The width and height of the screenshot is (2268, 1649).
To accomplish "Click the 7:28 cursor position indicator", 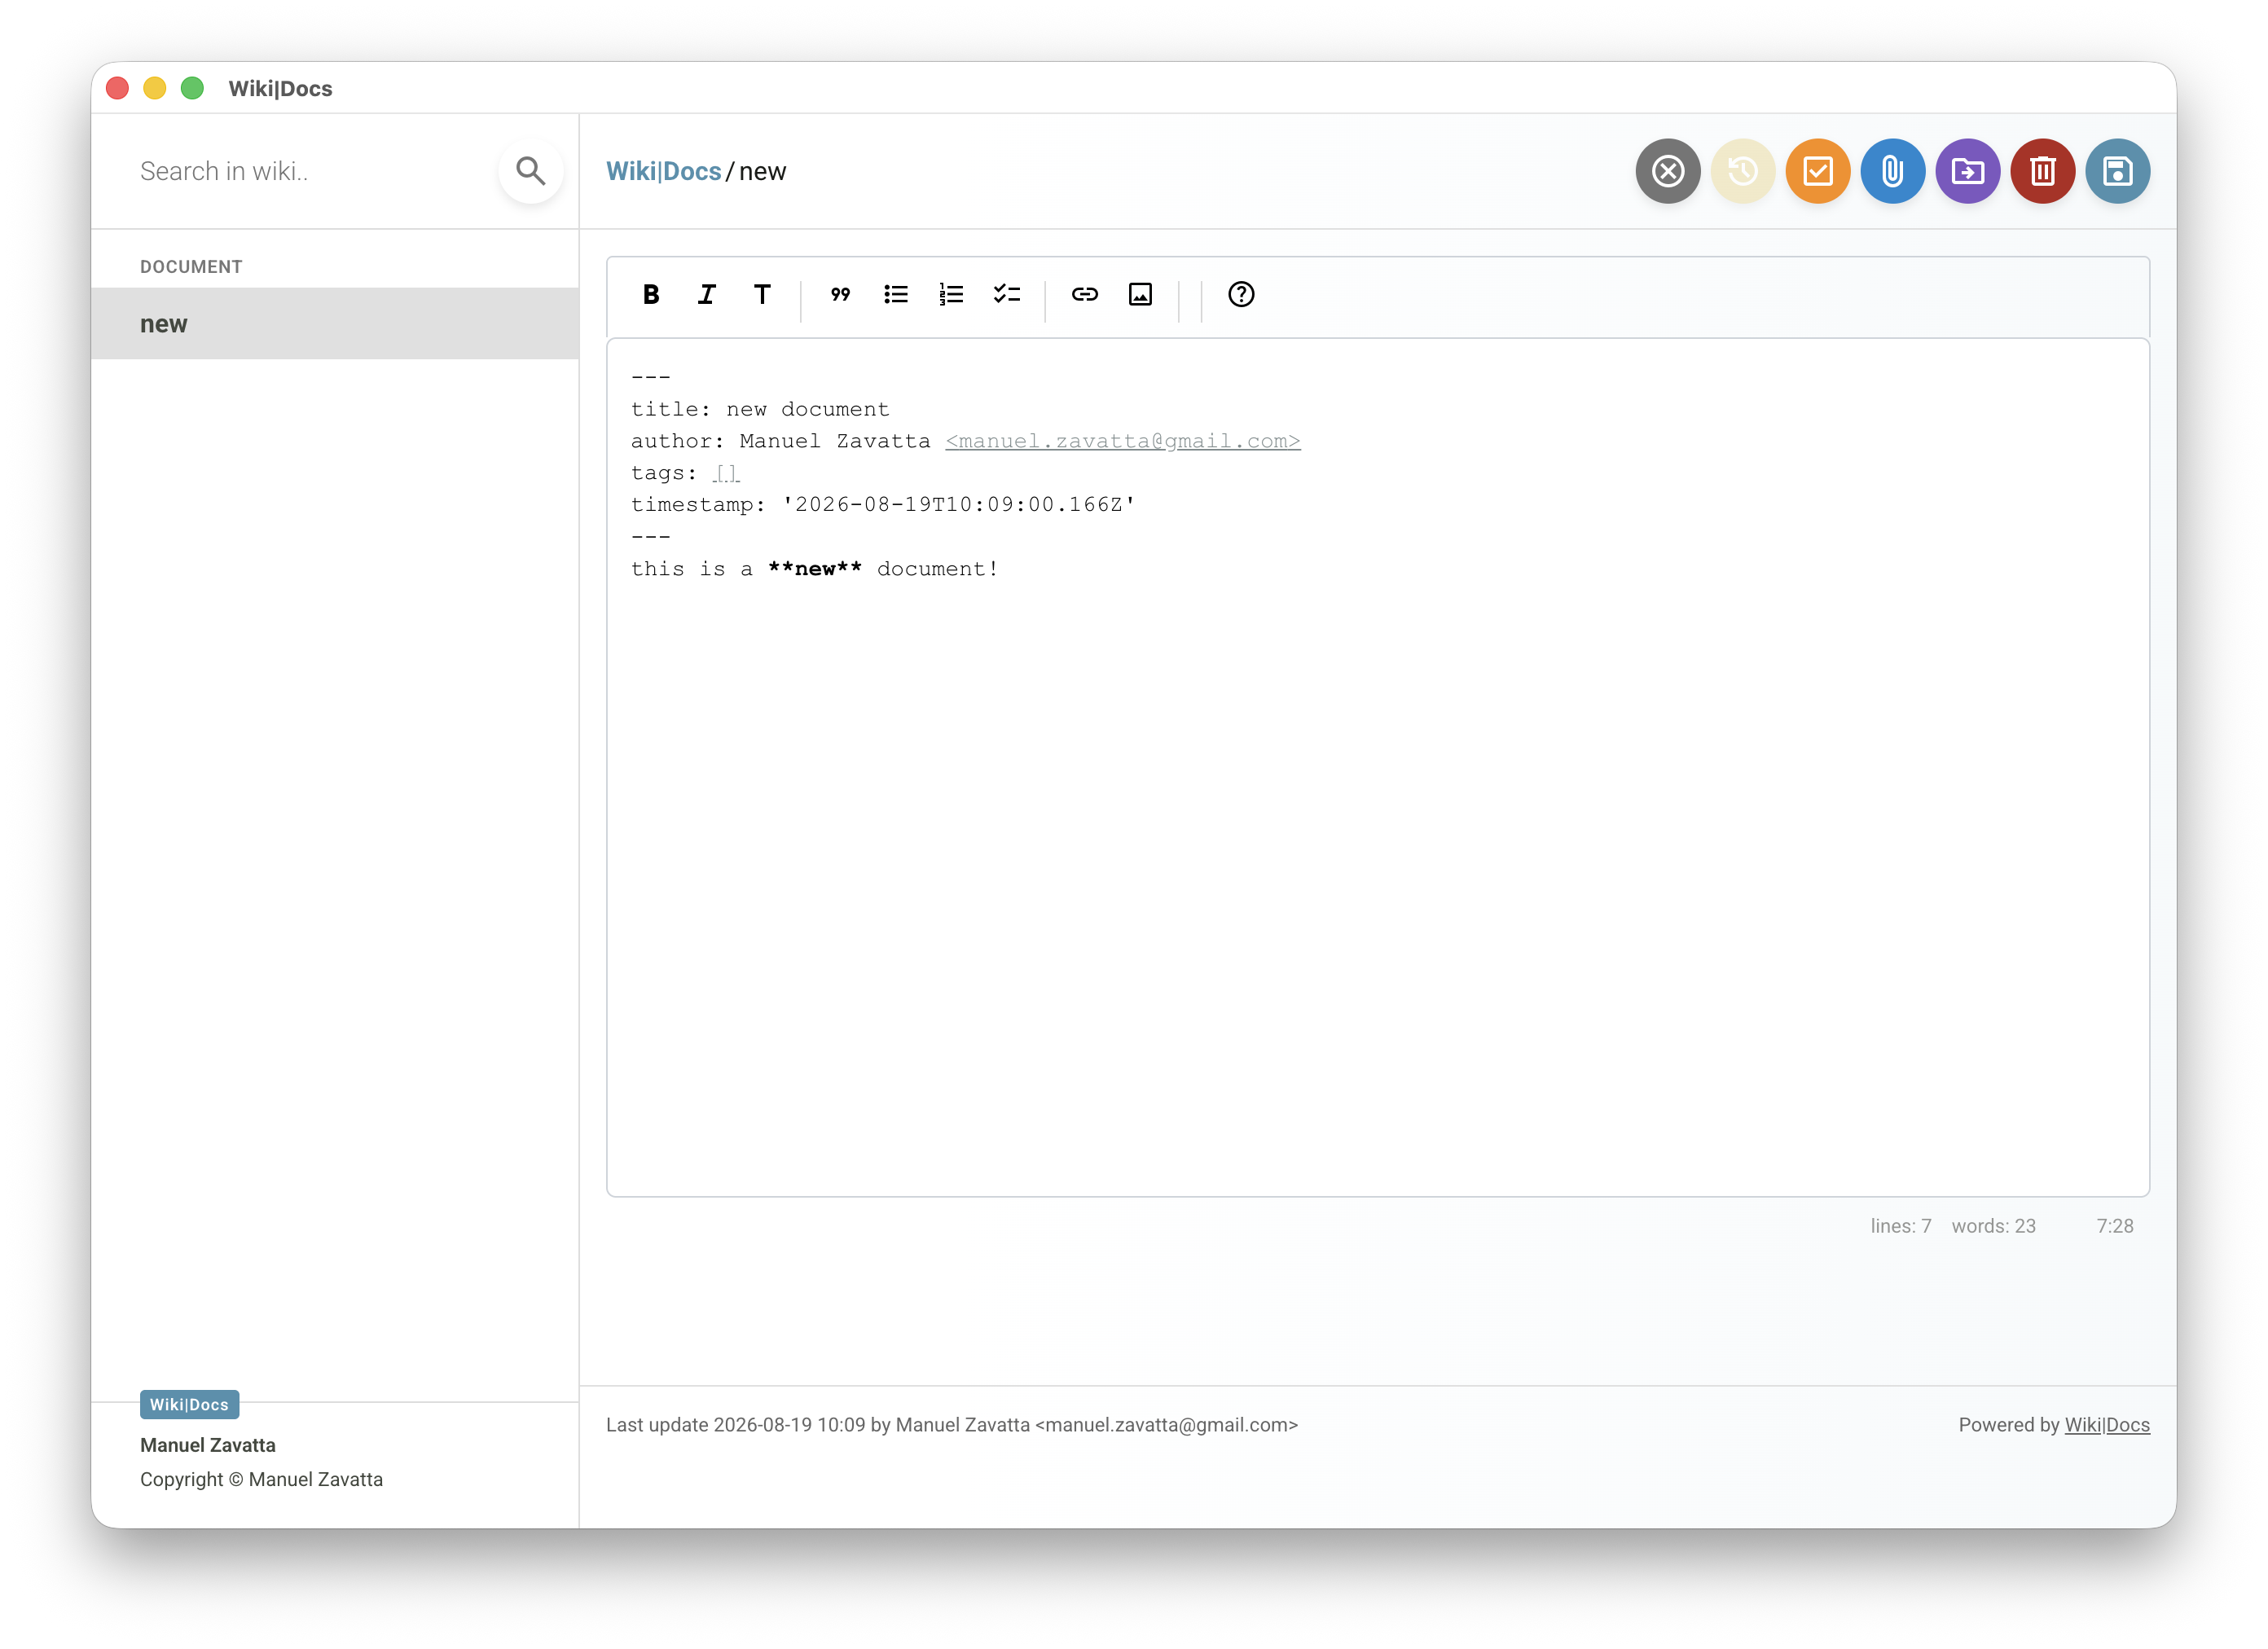I will pos(2115,1226).
